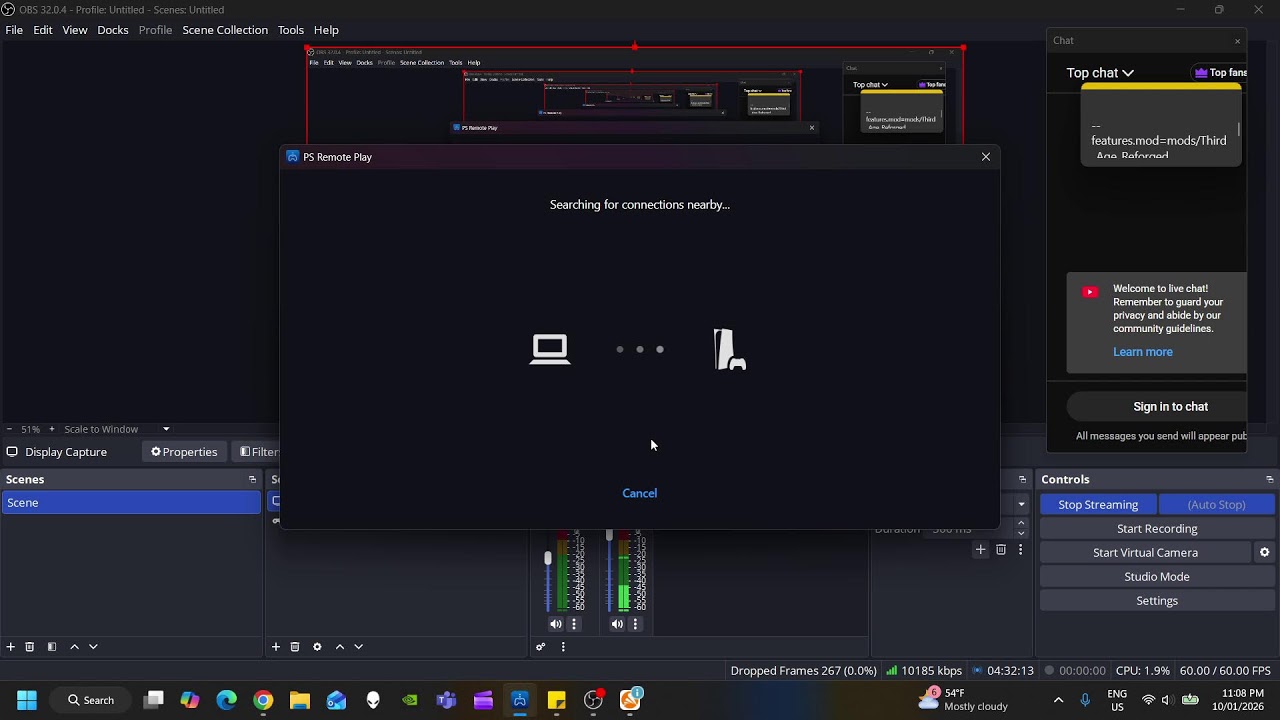The image size is (1280, 720).
Task: Remove the selected scene with the trash icon
Action: point(30,647)
